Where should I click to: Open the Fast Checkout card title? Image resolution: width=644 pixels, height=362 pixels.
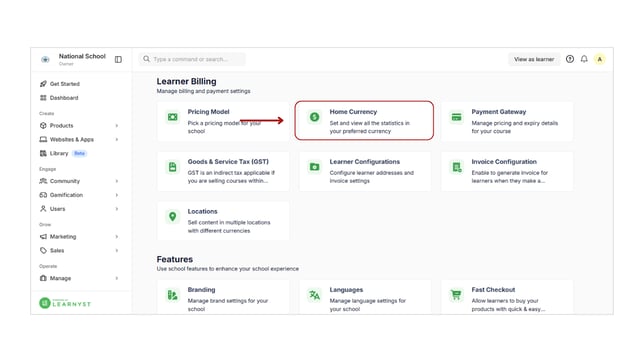(493, 290)
